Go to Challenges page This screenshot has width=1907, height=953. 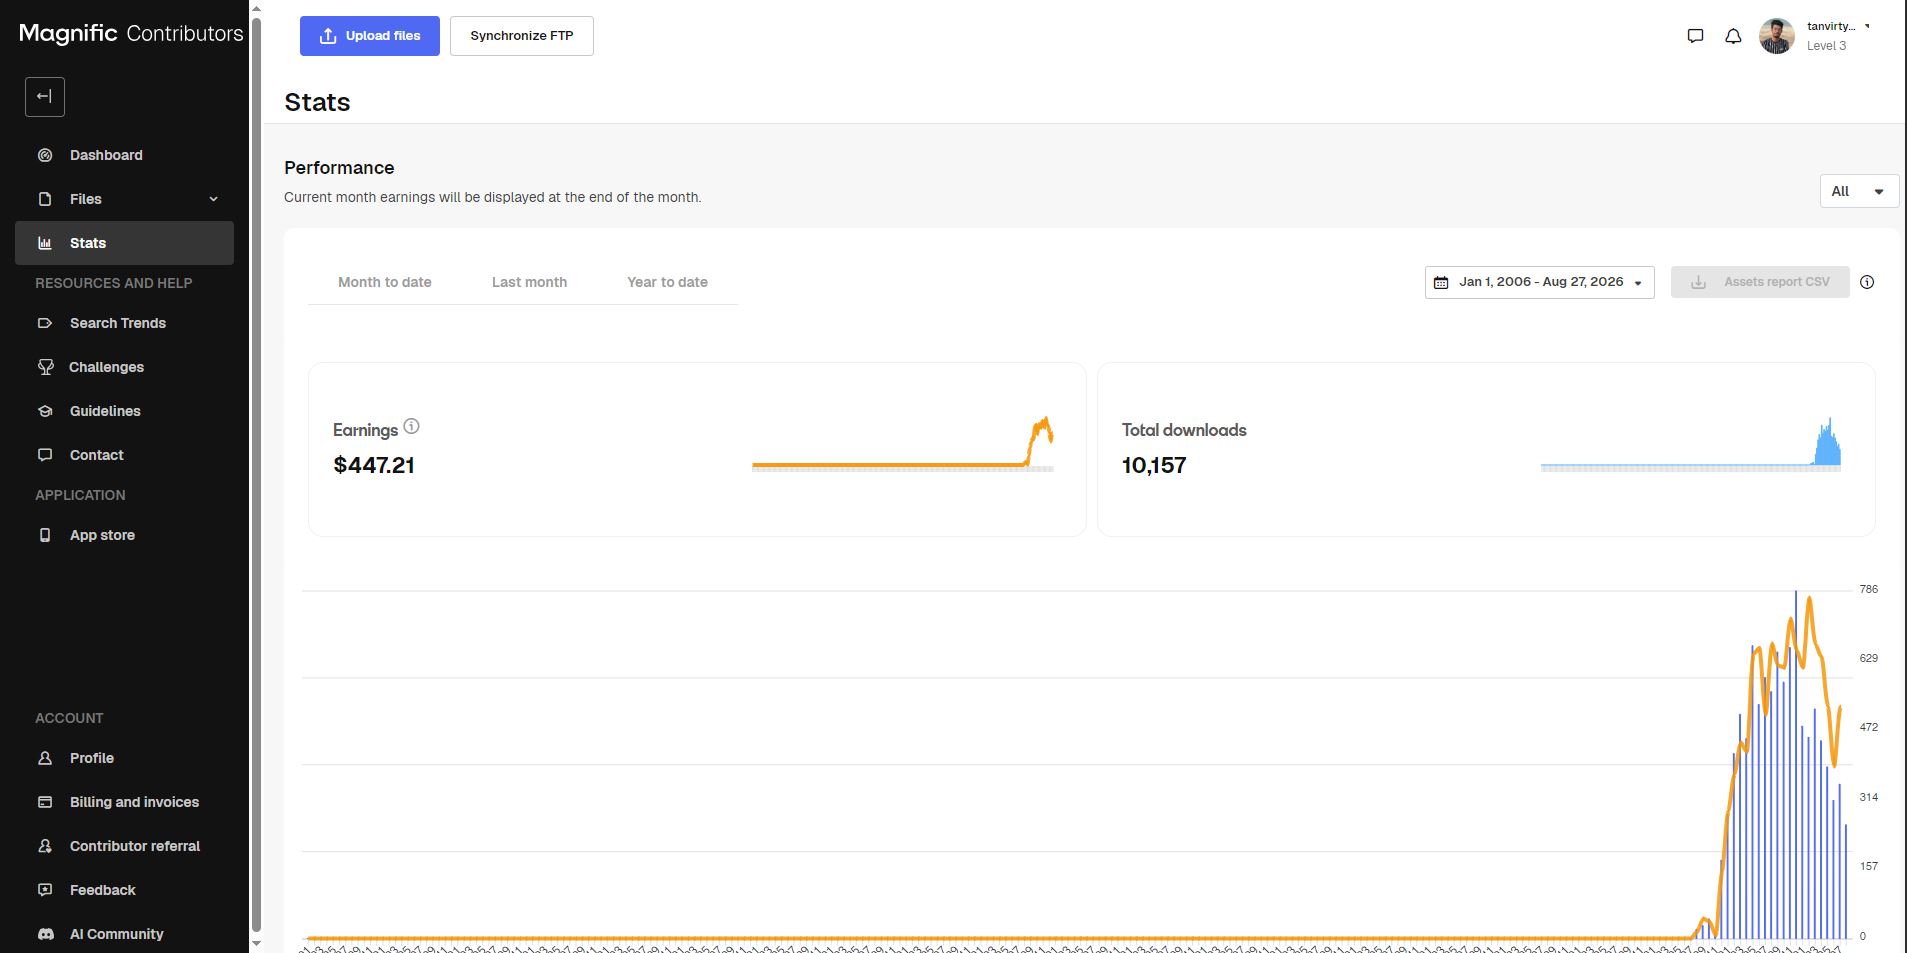(124, 367)
